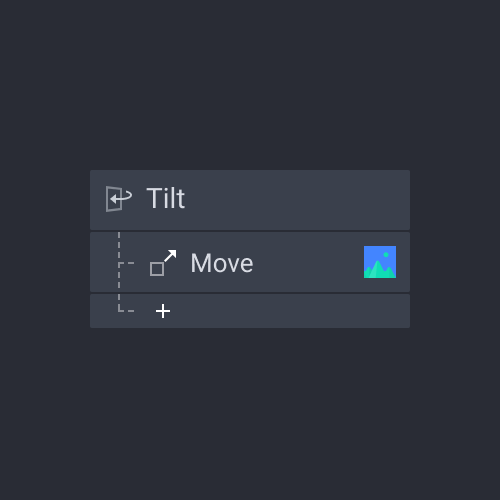Click the plus icon to add effect
Screen dimensions: 500x500
click(x=163, y=311)
